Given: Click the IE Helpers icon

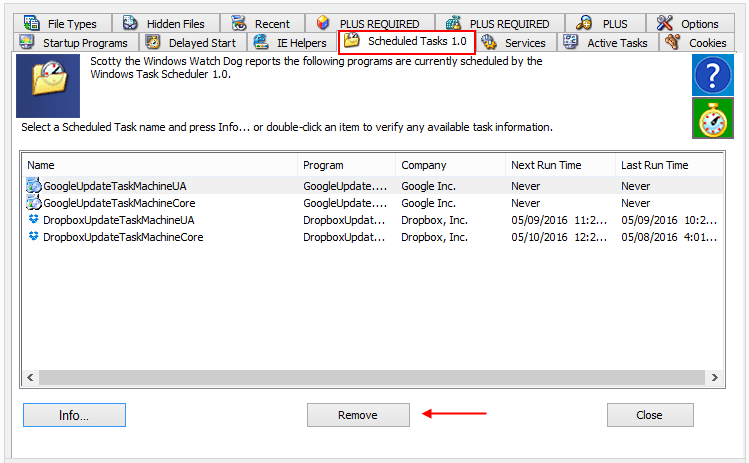Looking at the screenshot, I should click(261, 42).
